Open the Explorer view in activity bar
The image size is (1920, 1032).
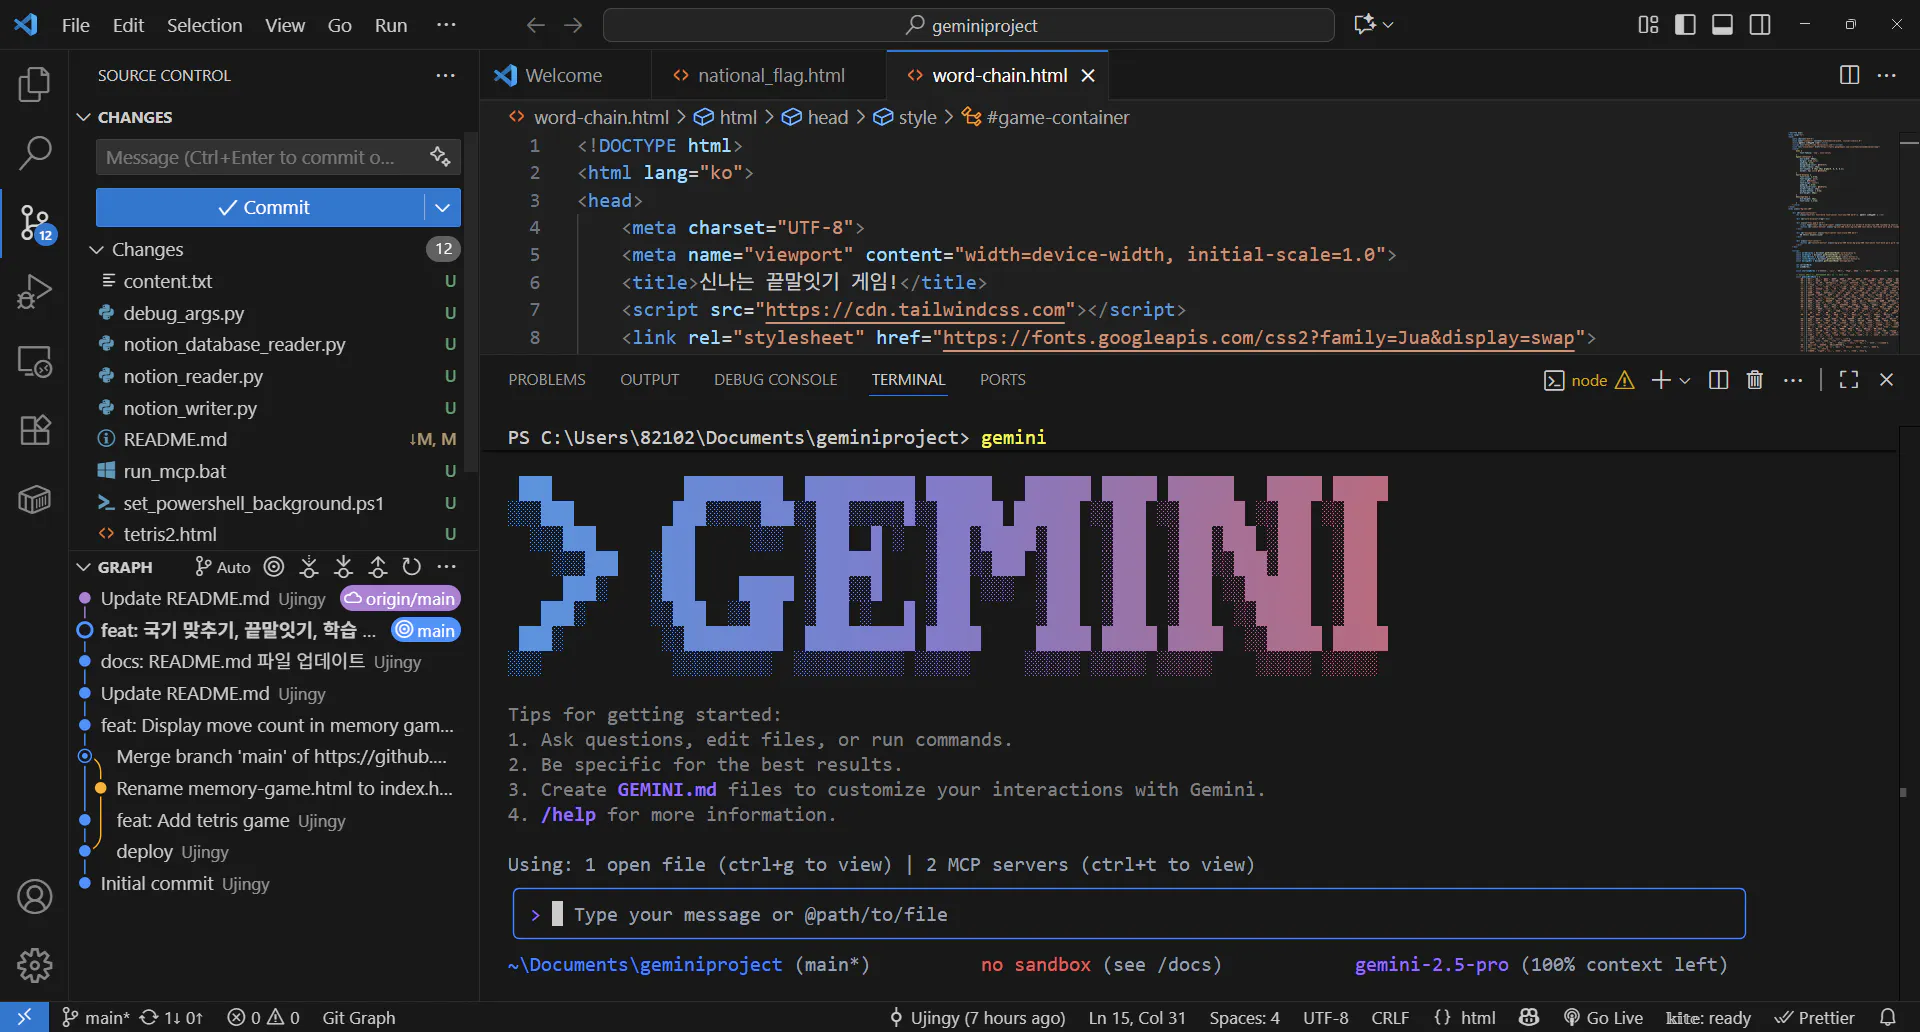pyautogui.click(x=34, y=85)
